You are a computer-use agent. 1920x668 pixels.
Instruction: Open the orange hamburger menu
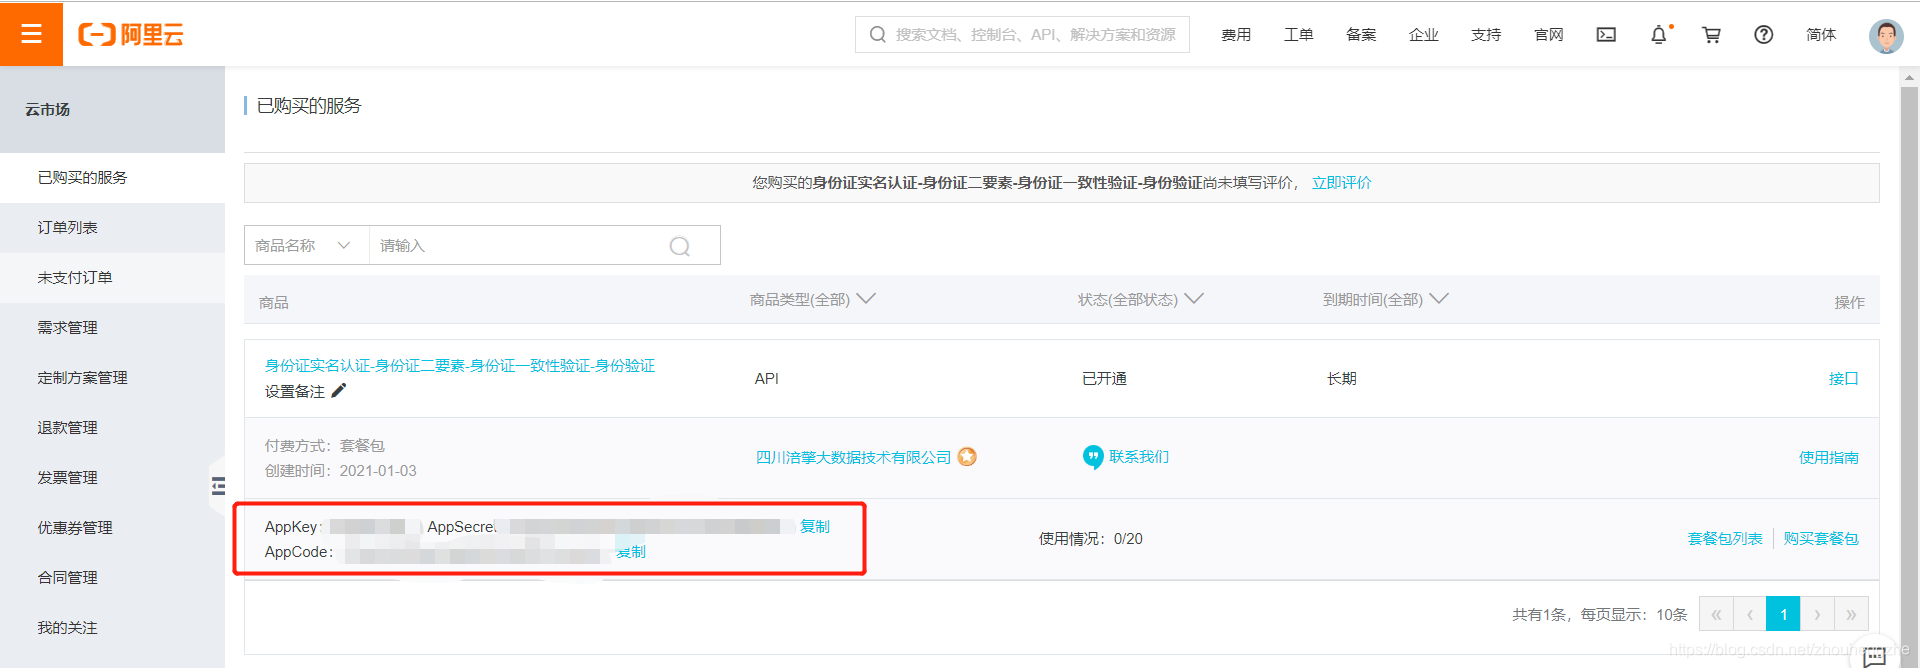[x=31, y=34]
